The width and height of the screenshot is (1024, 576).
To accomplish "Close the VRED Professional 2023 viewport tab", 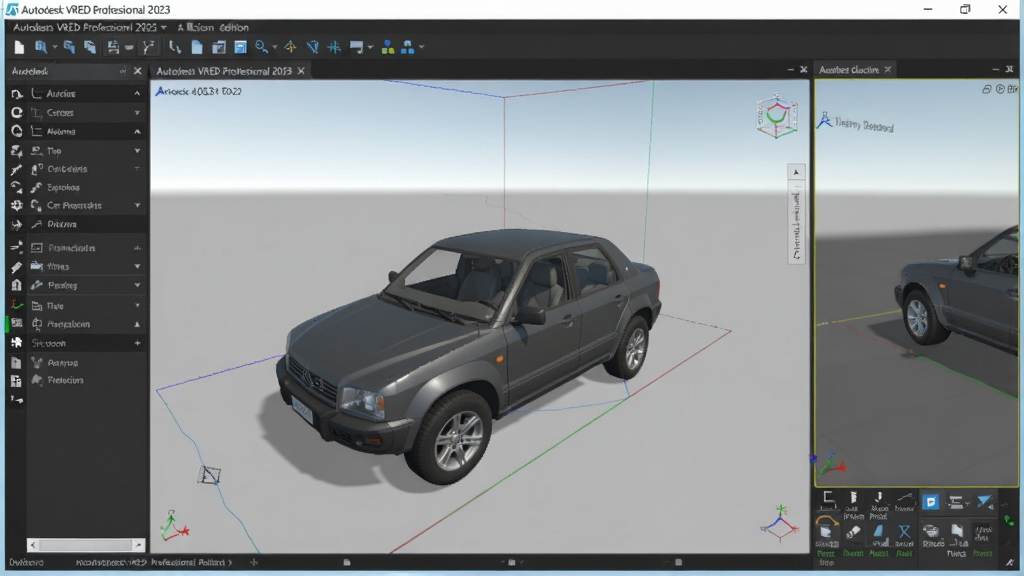I will (x=301, y=71).
